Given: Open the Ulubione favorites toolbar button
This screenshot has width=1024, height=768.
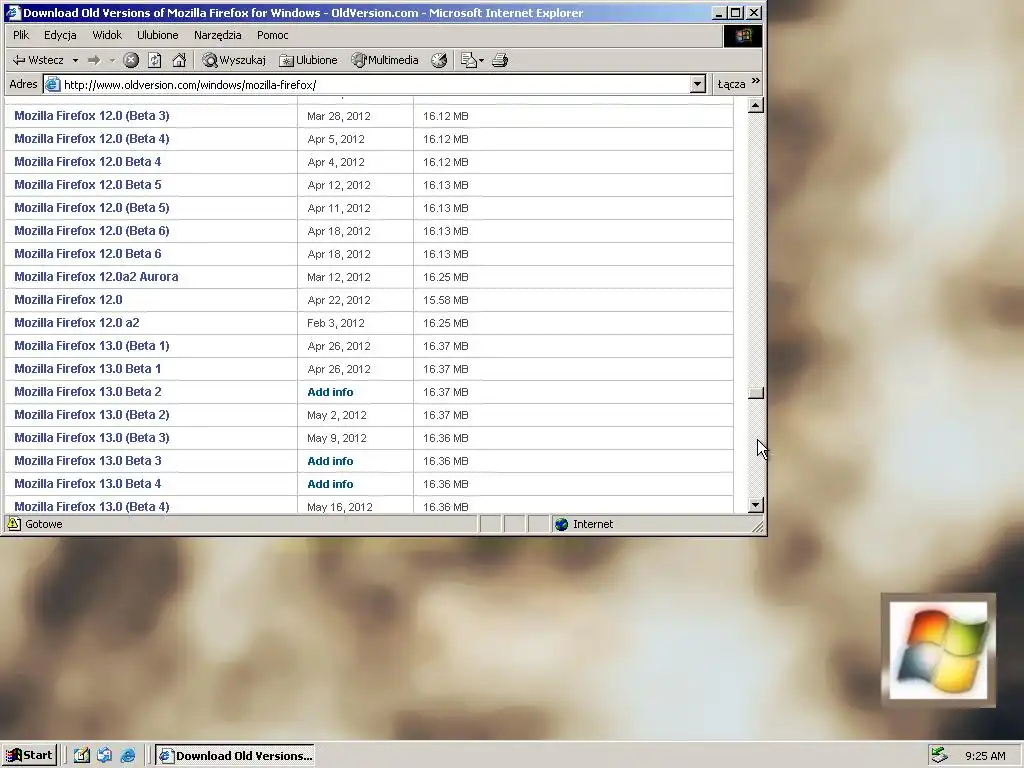Looking at the screenshot, I should (x=308, y=60).
